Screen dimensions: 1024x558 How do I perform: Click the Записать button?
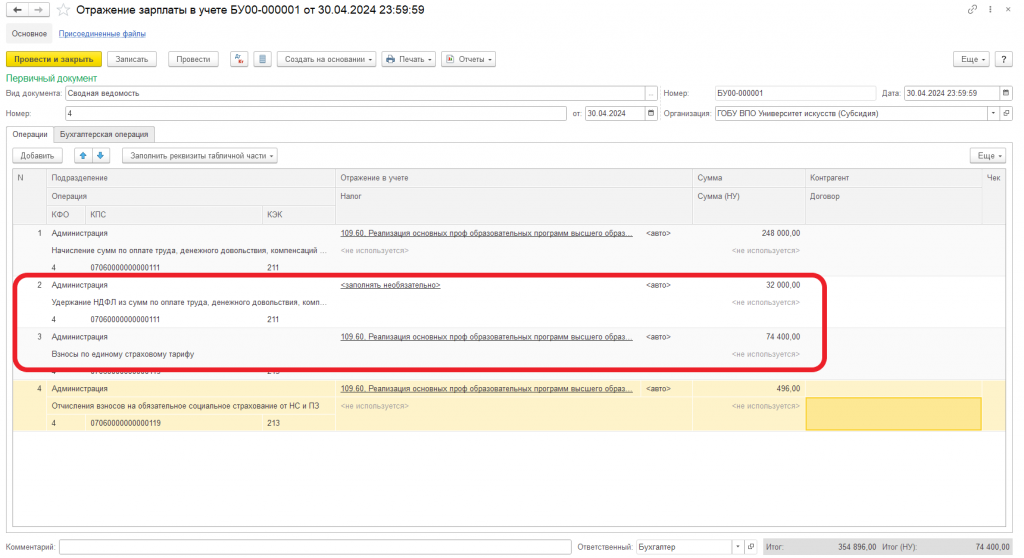[x=132, y=59]
